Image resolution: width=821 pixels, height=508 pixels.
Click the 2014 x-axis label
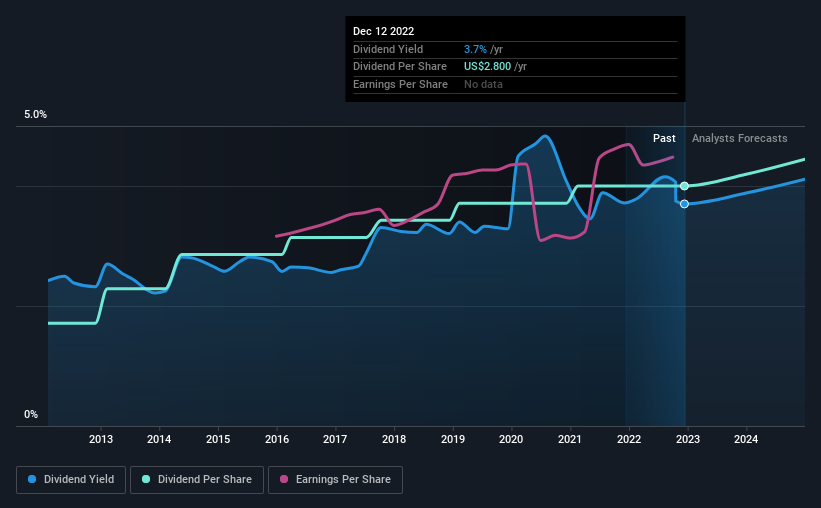pyautogui.click(x=159, y=439)
